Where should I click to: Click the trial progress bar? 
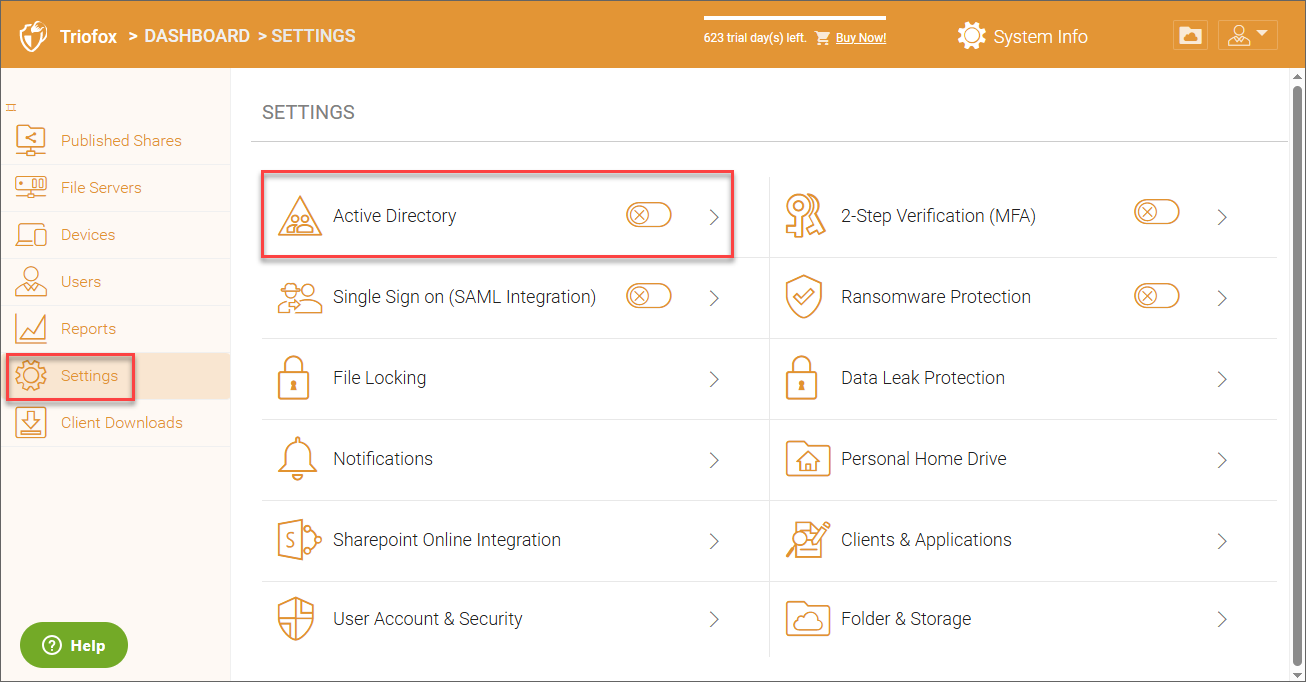795,18
